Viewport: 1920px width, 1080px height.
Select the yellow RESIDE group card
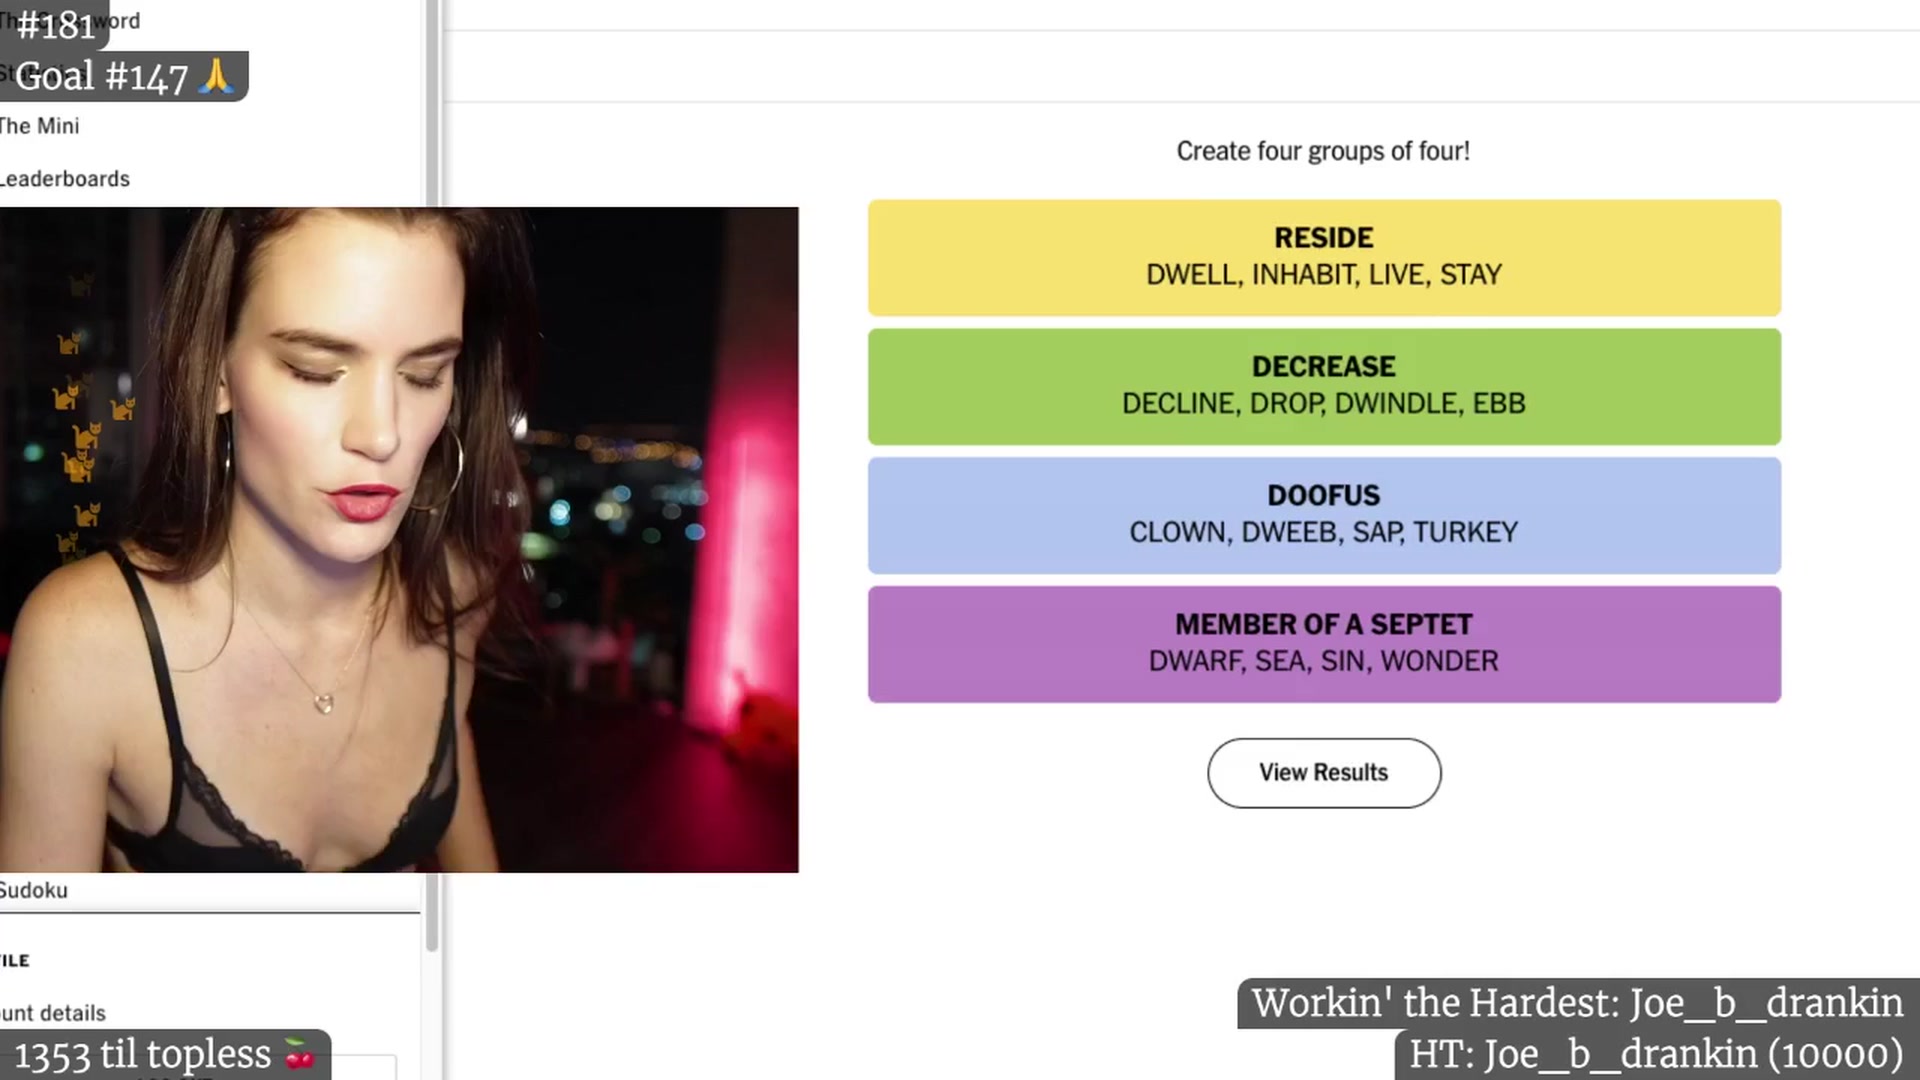click(1324, 258)
